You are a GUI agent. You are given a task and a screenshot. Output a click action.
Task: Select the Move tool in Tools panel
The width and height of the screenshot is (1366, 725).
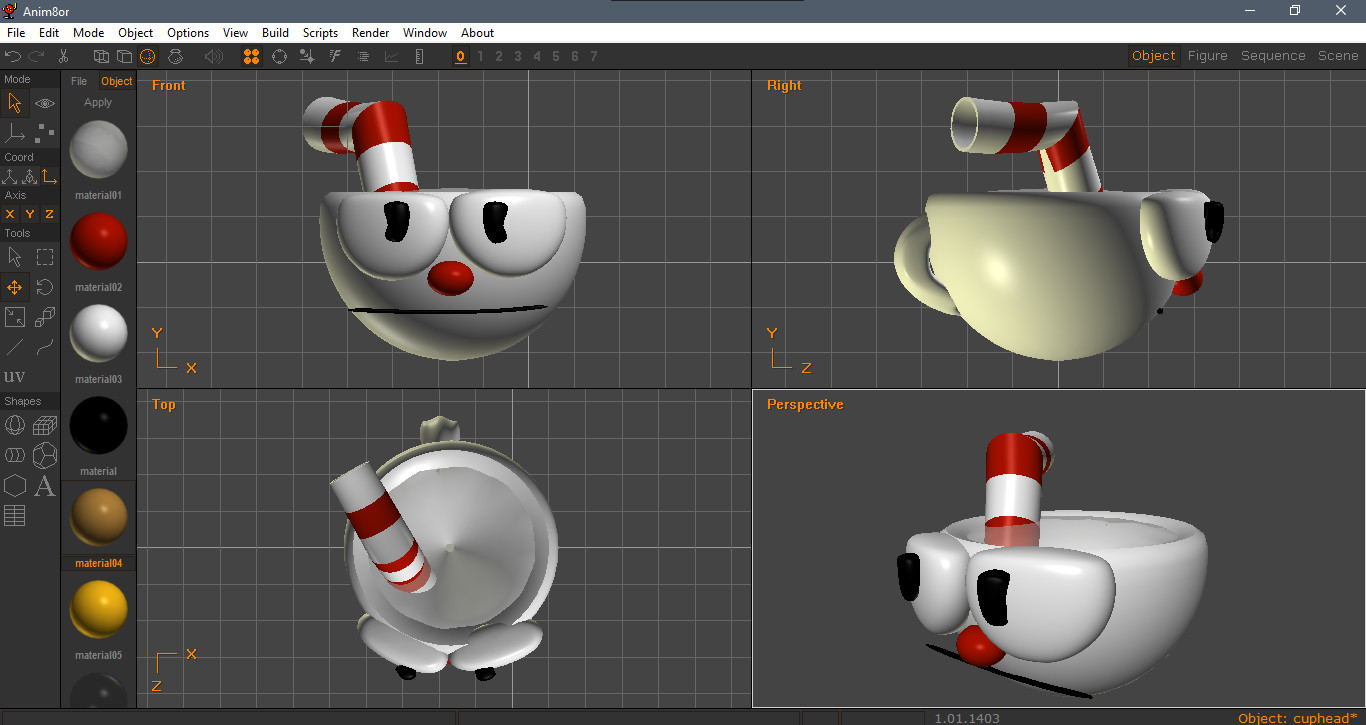pyautogui.click(x=15, y=287)
